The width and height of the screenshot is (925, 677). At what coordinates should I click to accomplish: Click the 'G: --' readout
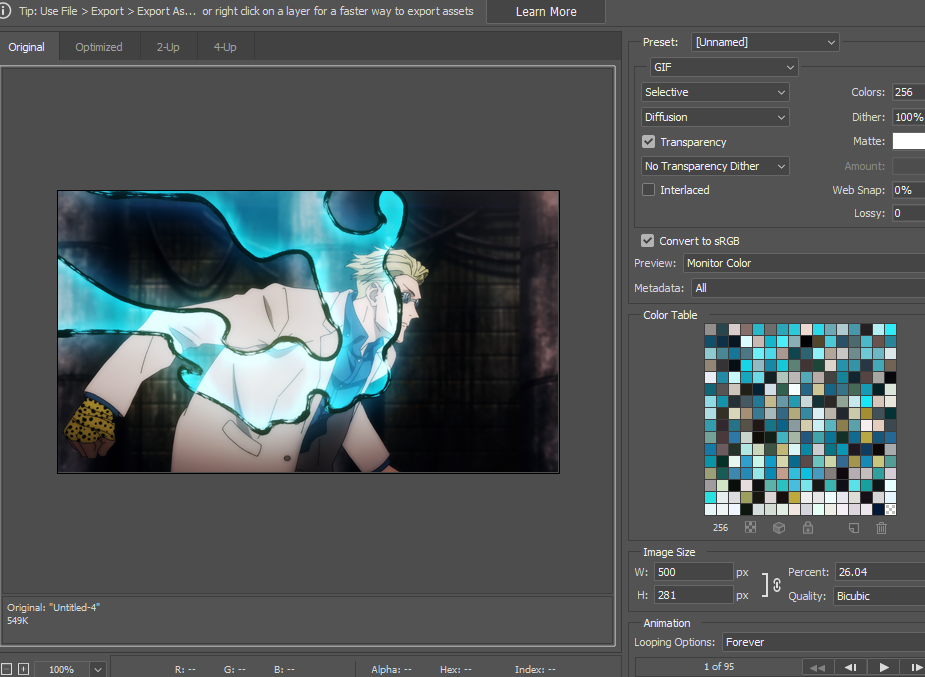point(235,669)
